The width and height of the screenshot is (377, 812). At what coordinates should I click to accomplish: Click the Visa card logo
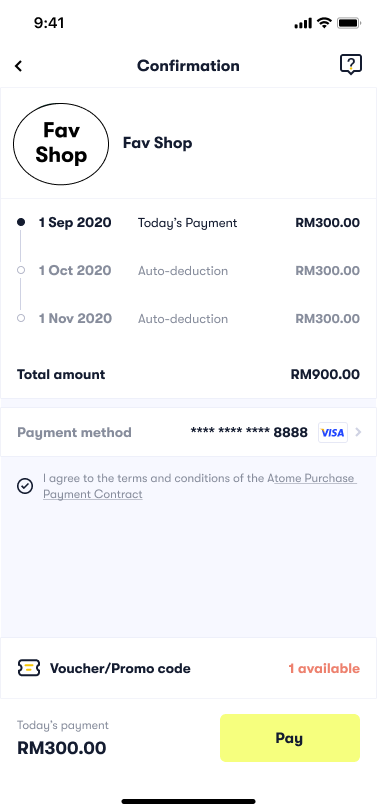[332, 432]
